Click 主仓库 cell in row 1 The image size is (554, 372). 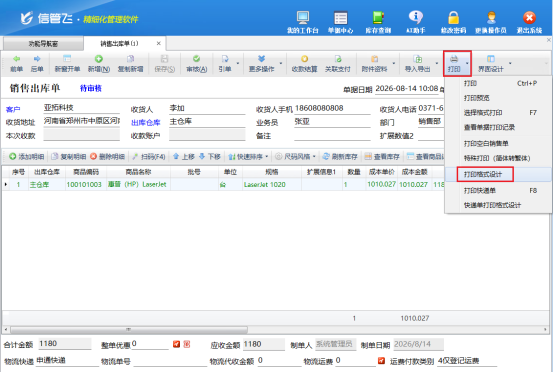(x=47, y=184)
